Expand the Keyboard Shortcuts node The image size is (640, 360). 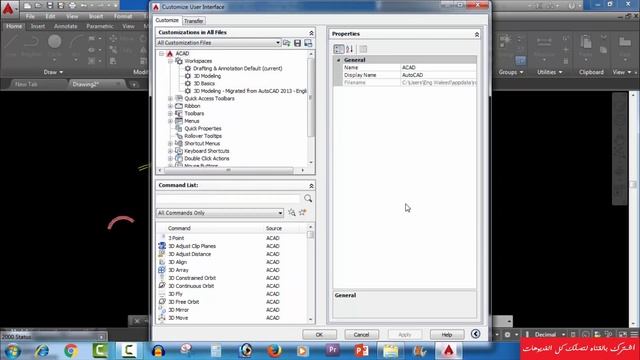[170, 151]
